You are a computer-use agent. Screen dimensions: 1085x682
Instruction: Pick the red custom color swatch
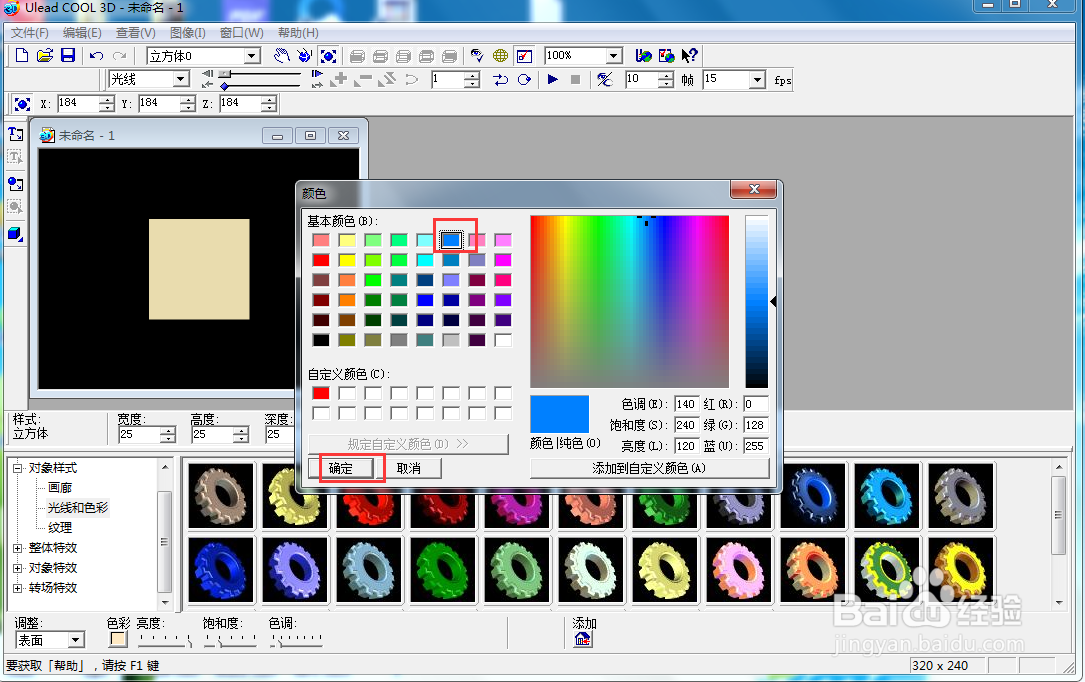point(321,393)
